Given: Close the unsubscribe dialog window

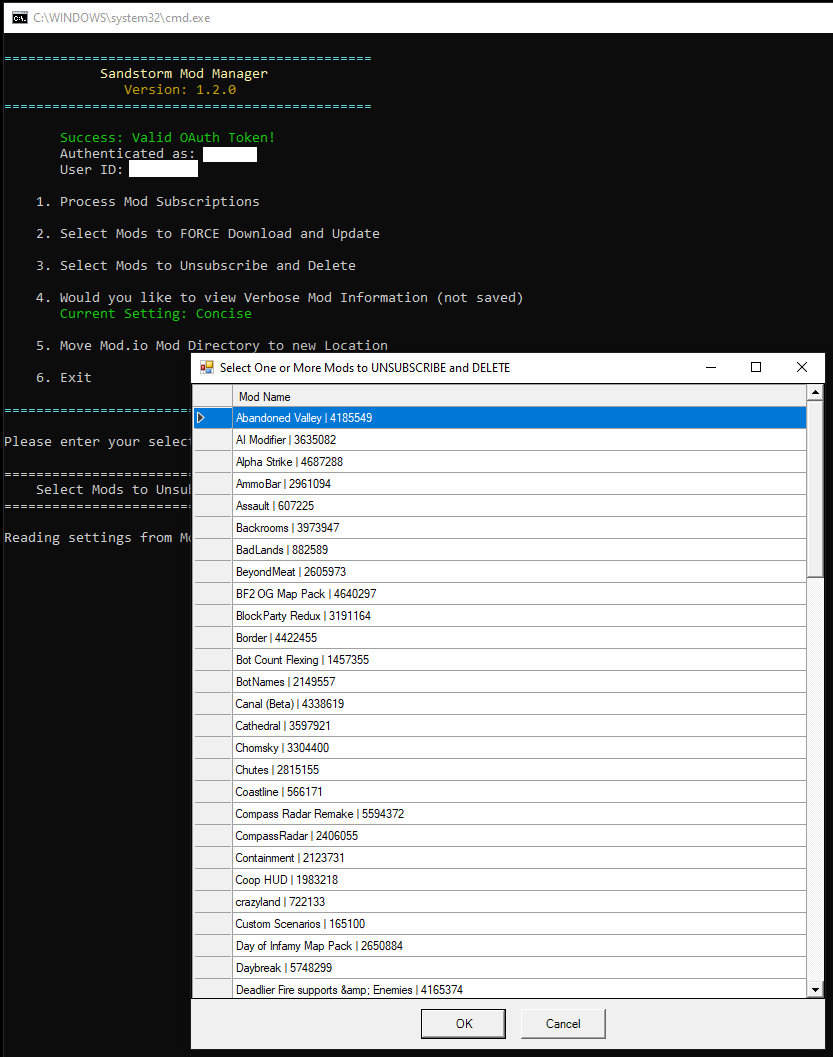Looking at the screenshot, I should tap(801, 367).
